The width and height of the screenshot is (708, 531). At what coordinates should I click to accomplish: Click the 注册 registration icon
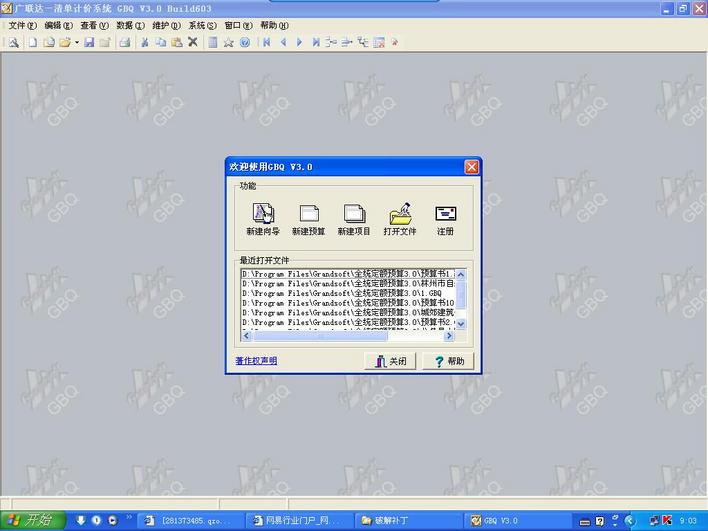(445, 213)
